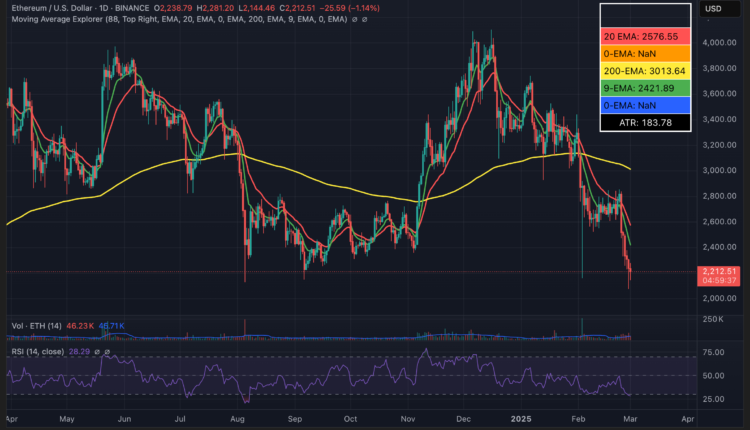Click the 3,000.00 price scale label
This screenshot has height=430, width=750.
click(720, 170)
